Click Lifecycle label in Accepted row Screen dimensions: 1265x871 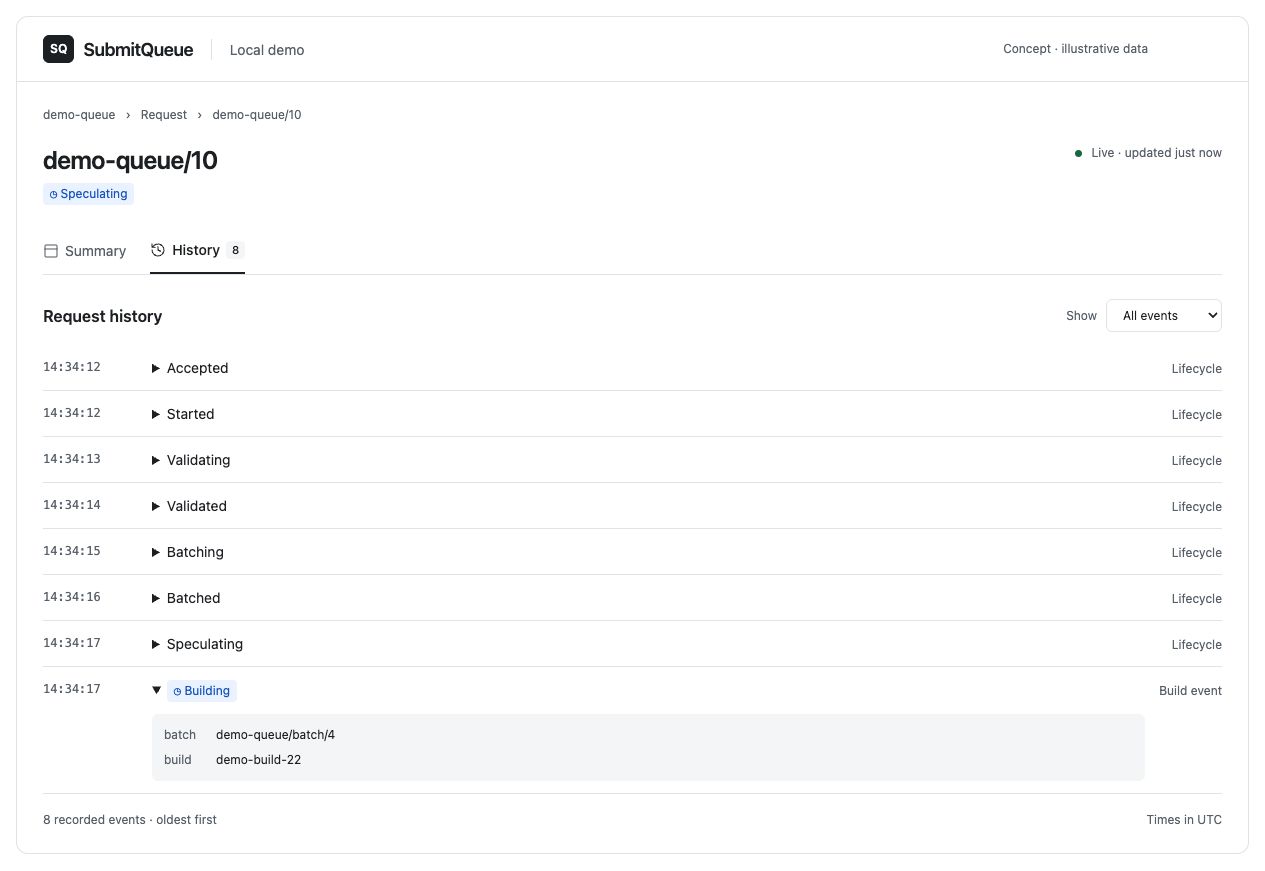(1196, 369)
